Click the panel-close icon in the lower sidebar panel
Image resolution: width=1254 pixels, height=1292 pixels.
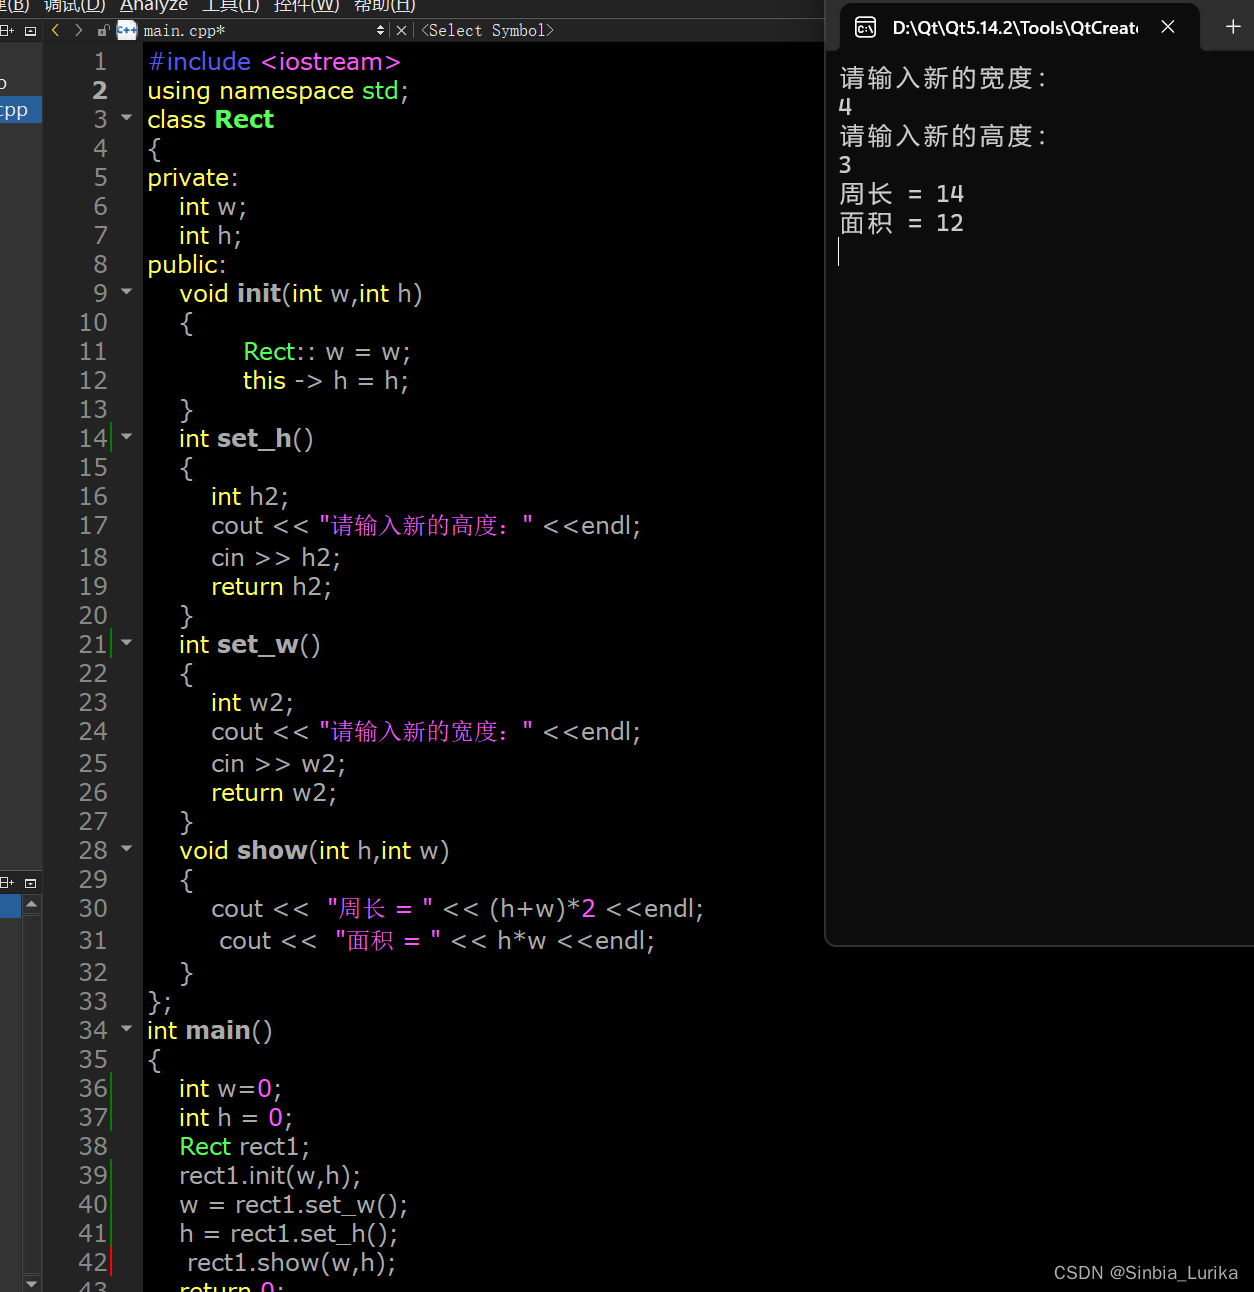pos(30,883)
